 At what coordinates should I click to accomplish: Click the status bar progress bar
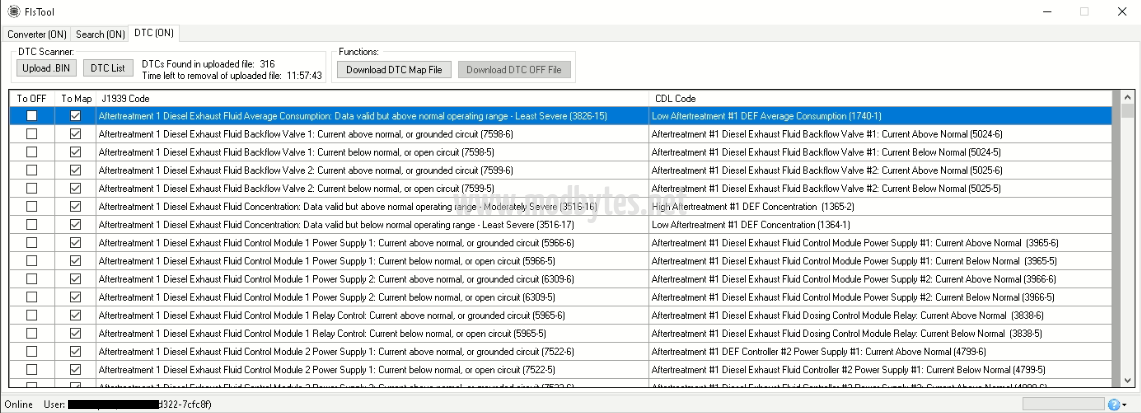click(1063, 404)
